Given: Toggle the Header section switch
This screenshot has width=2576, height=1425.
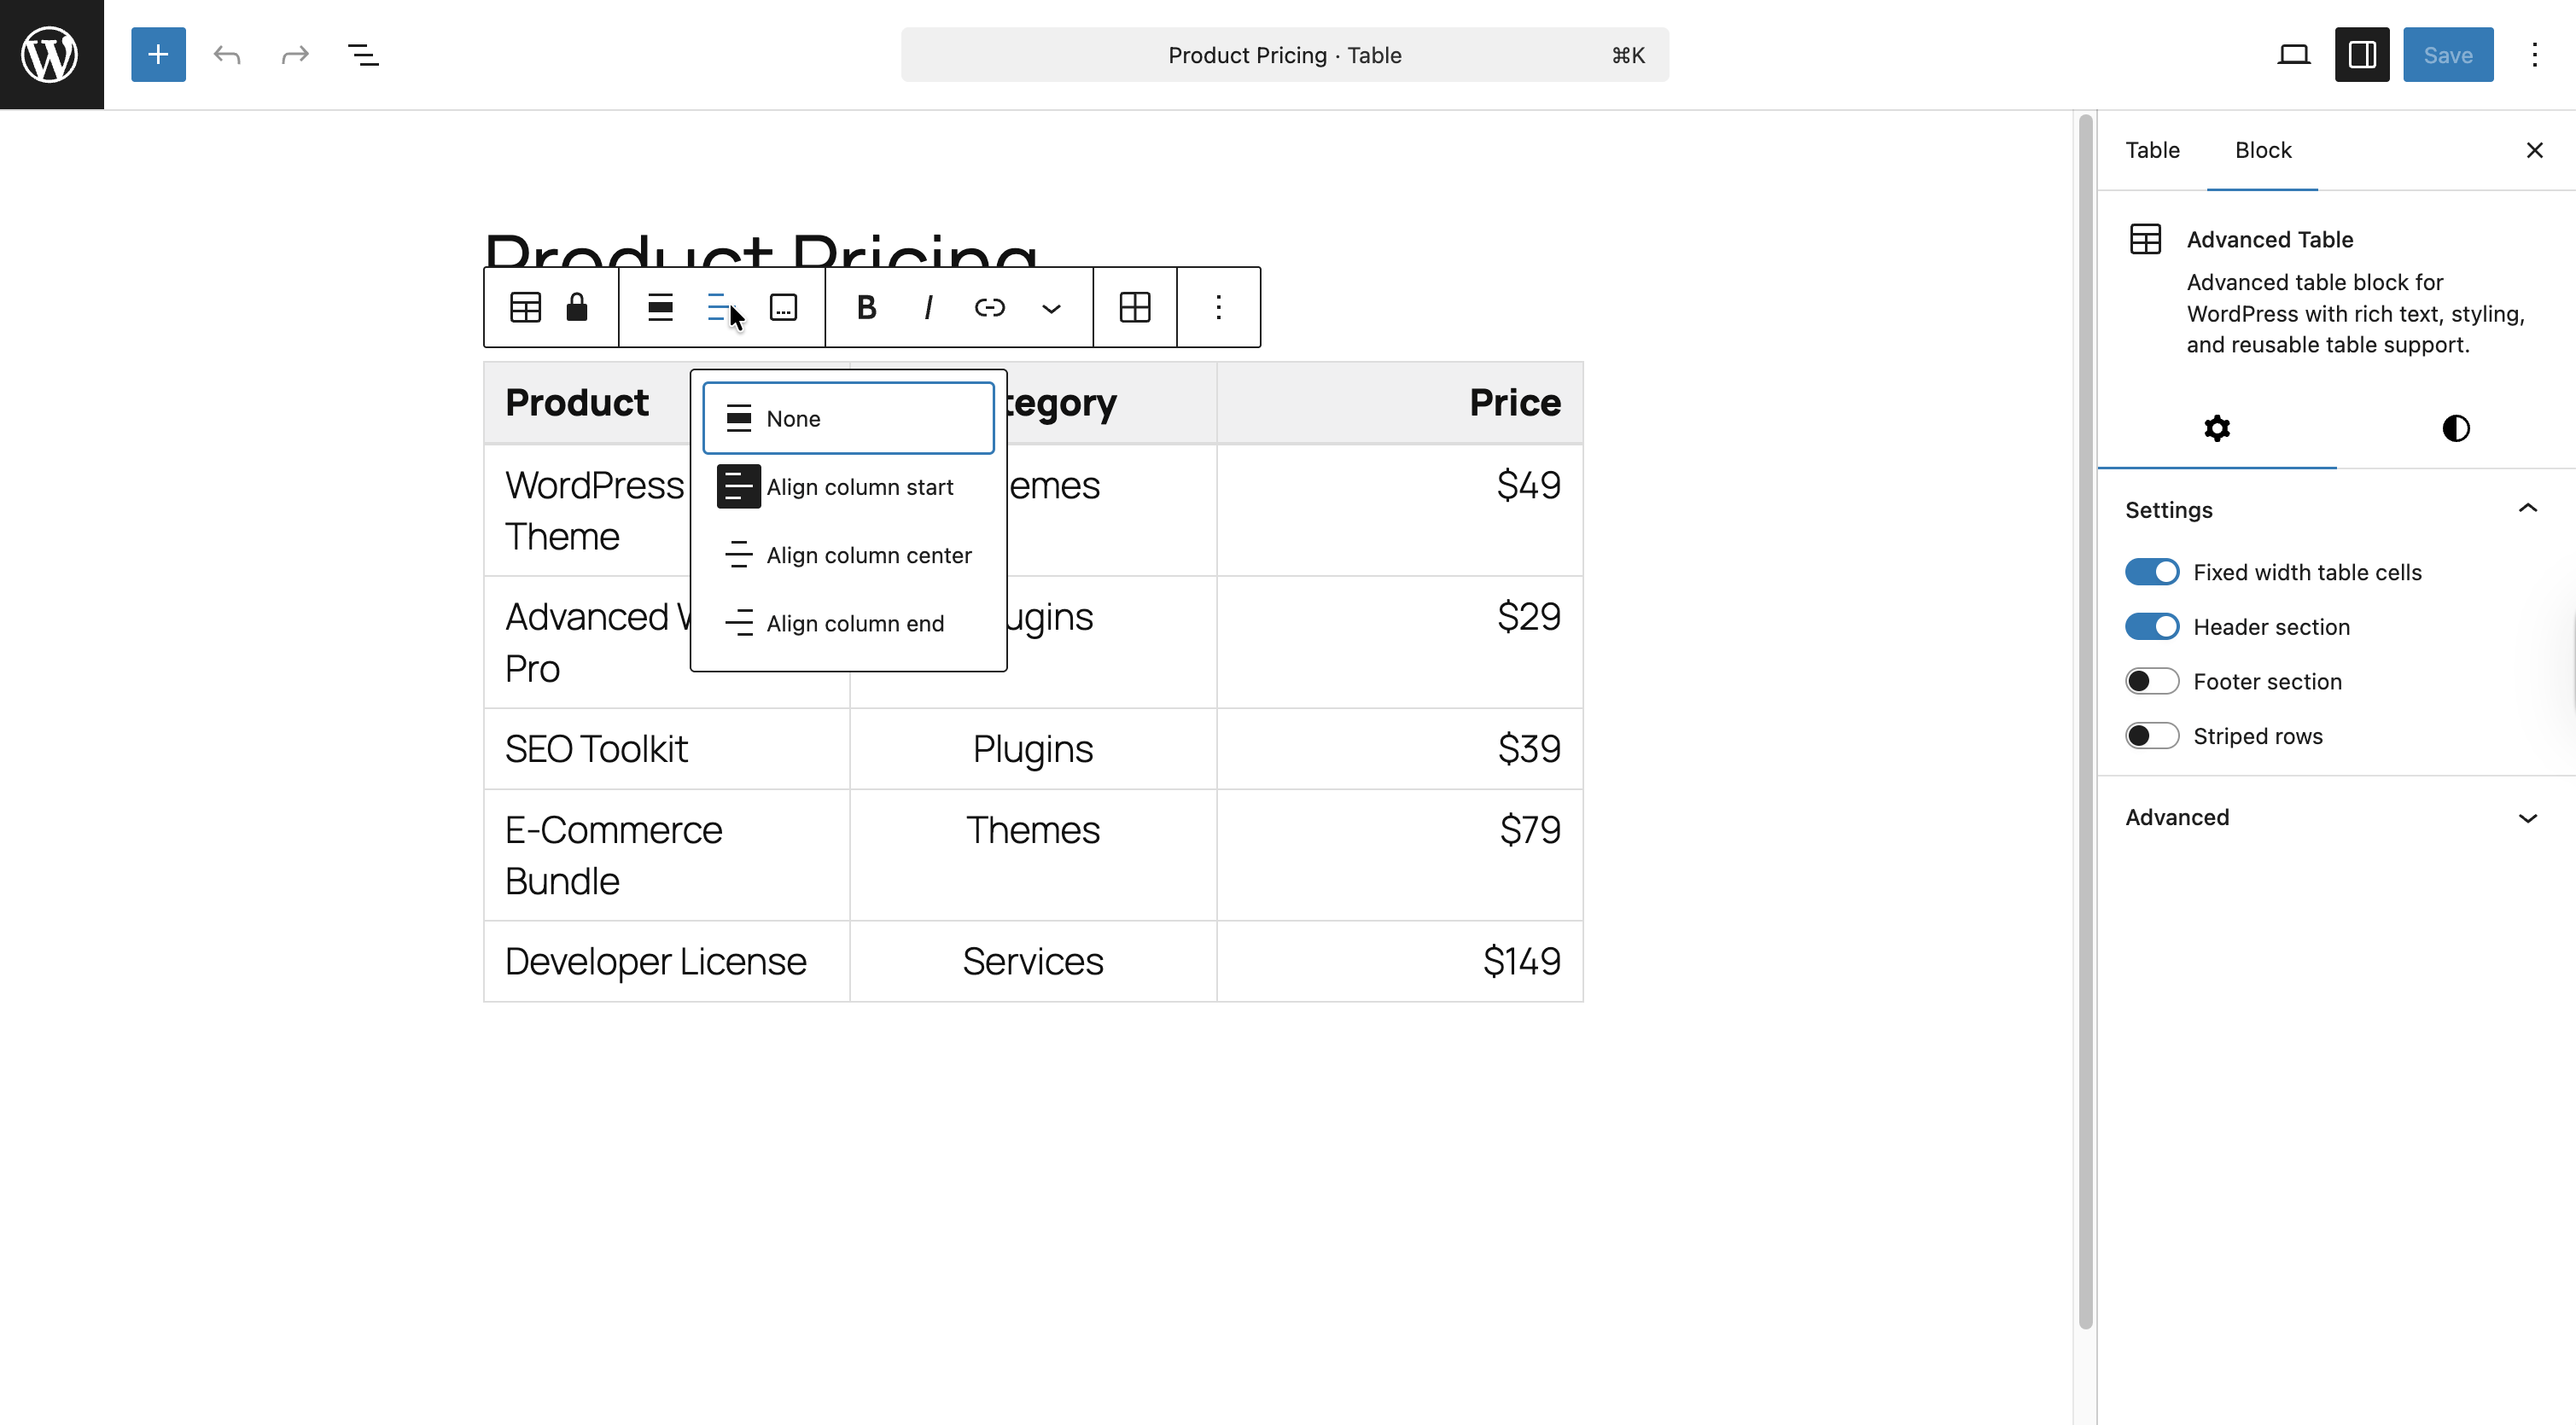Looking at the screenshot, I should click(2152, 627).
